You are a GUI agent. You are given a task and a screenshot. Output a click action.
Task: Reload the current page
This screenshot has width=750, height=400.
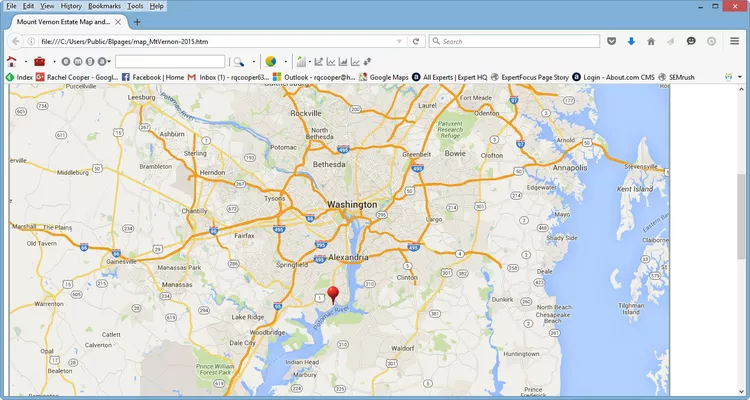415,41
